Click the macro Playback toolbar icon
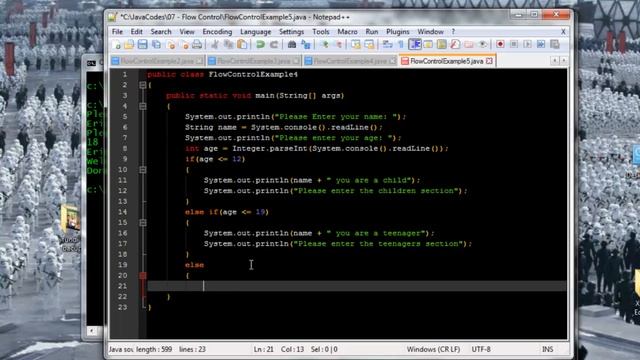The width and height of the screenshot is (640, 360). tap(527, 44)
